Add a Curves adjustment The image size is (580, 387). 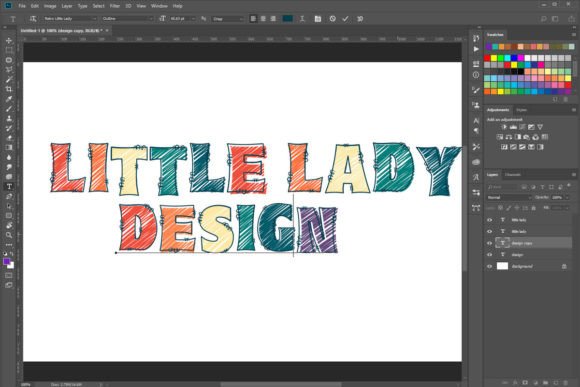[522, 127]
